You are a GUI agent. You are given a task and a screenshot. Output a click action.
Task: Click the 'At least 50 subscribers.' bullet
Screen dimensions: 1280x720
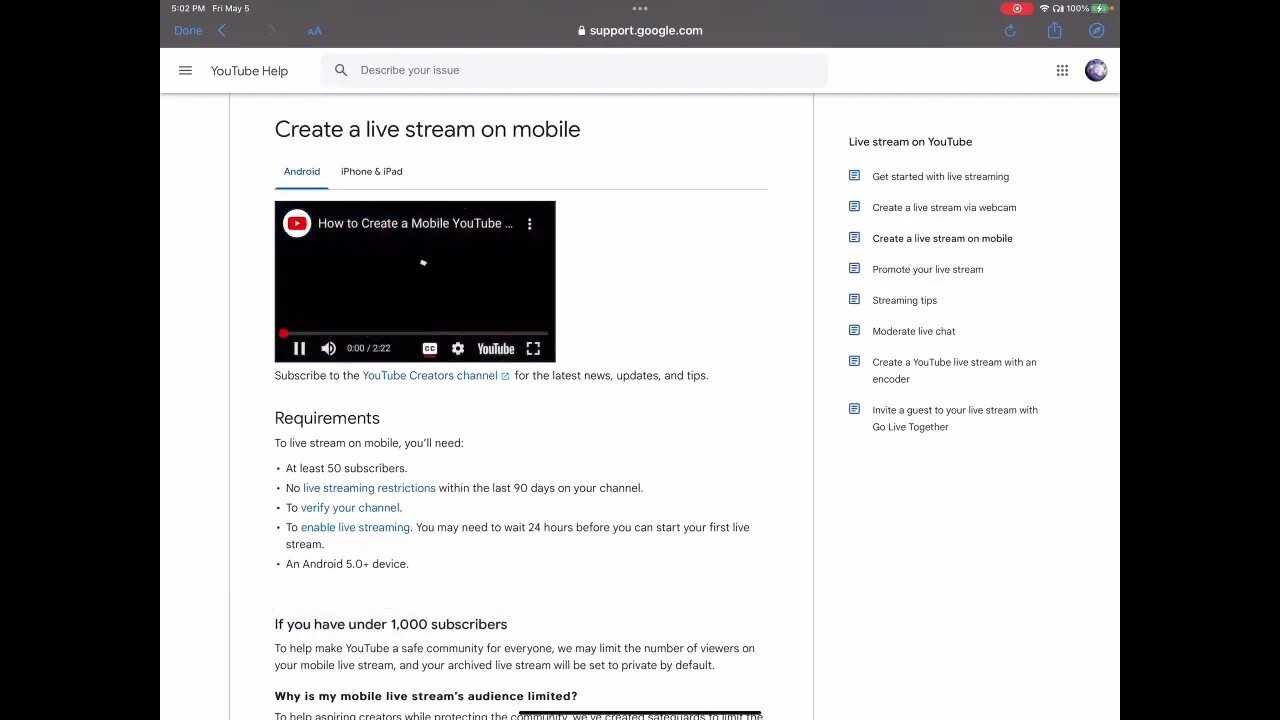pos(346,468)
